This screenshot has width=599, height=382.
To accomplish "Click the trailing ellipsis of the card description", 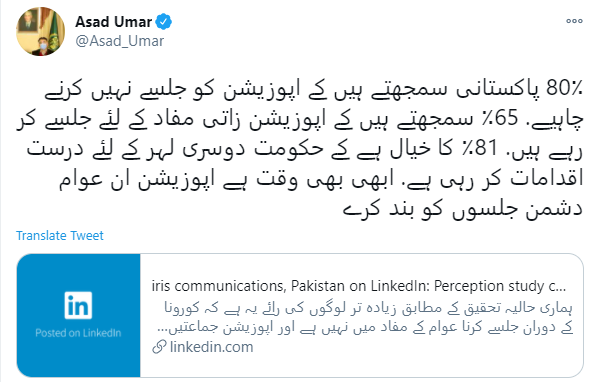I will (x=163, y=329).
